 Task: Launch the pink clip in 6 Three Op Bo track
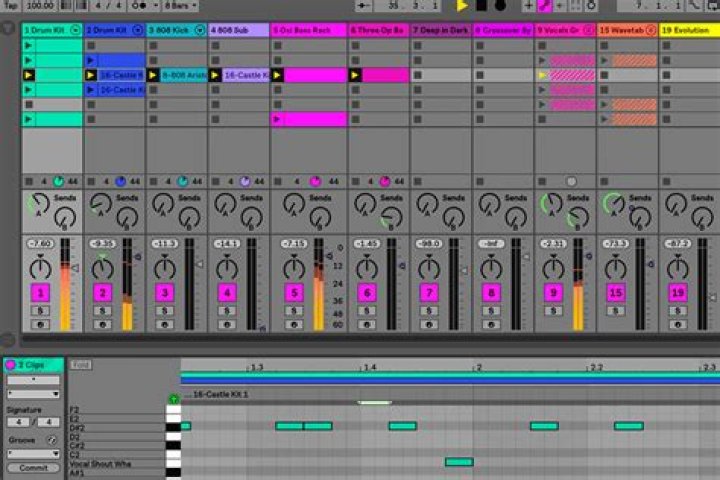coord(355,75)
